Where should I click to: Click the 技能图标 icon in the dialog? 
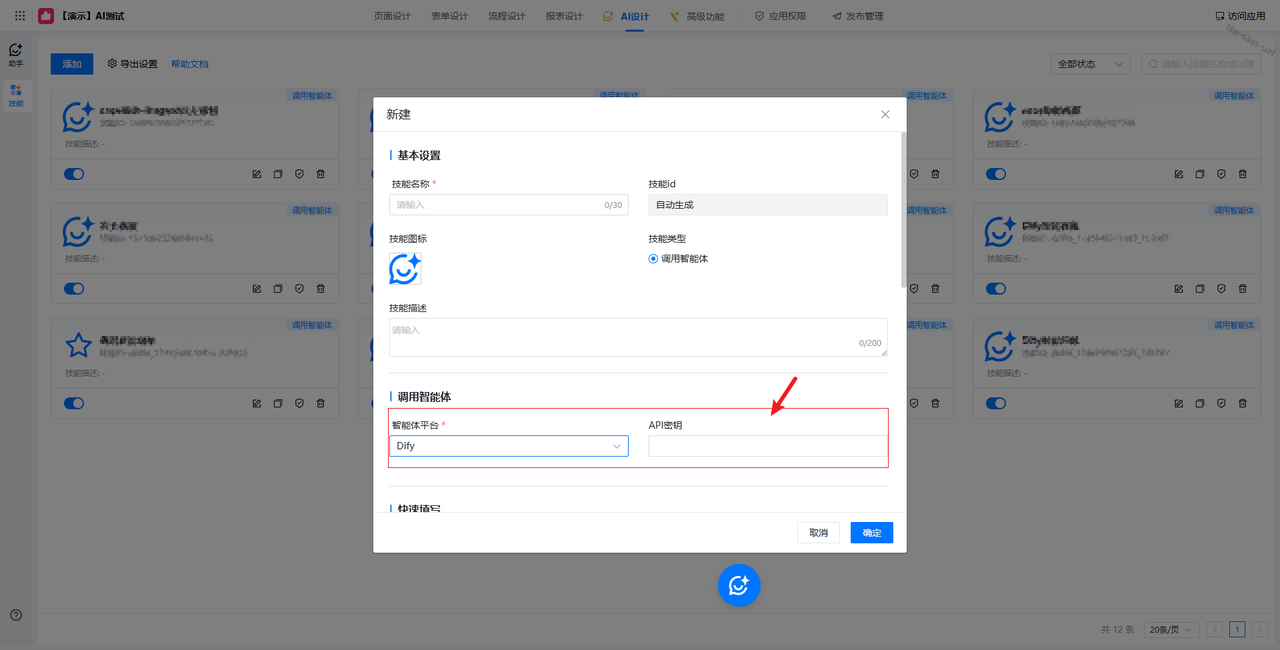(405, 269)
